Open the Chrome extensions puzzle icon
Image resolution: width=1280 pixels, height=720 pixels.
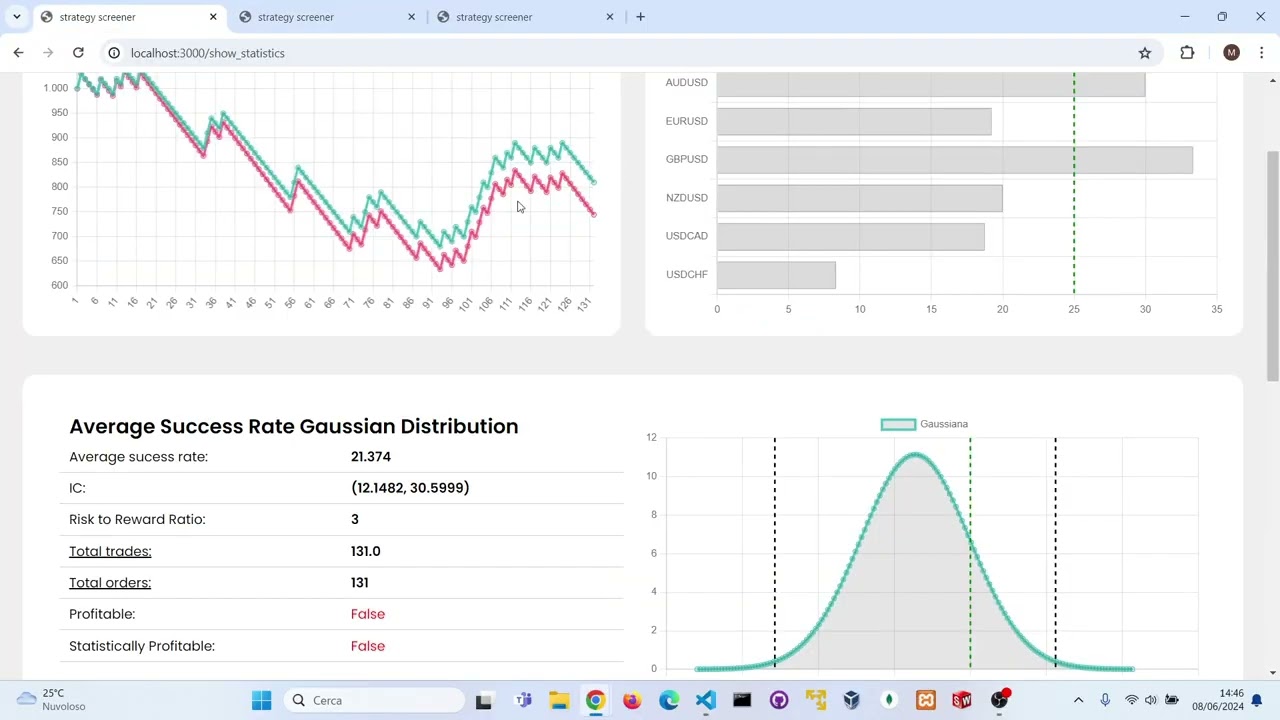point(1187,53)
